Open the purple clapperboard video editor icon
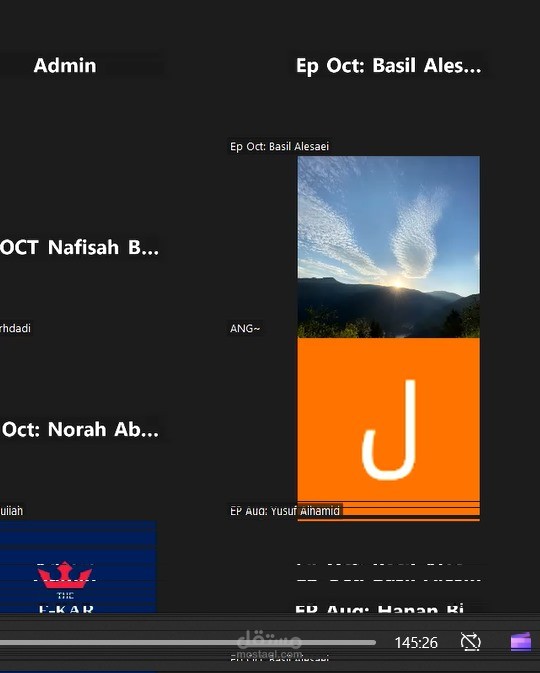 tap(520, 642)
